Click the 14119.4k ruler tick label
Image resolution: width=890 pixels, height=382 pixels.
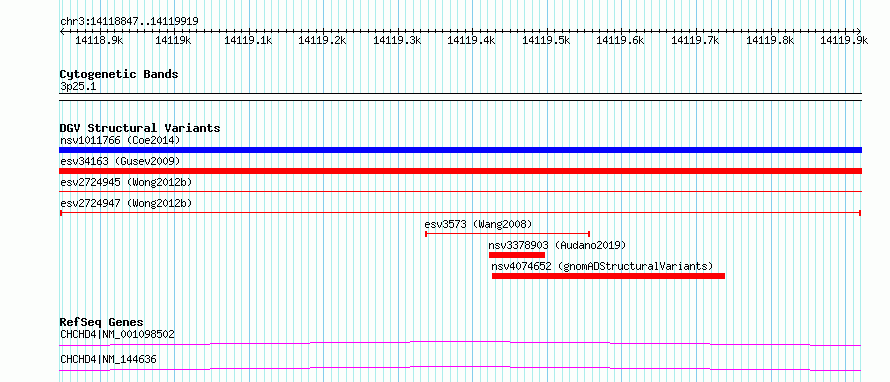pyautogui.click(x=471, y=40)
